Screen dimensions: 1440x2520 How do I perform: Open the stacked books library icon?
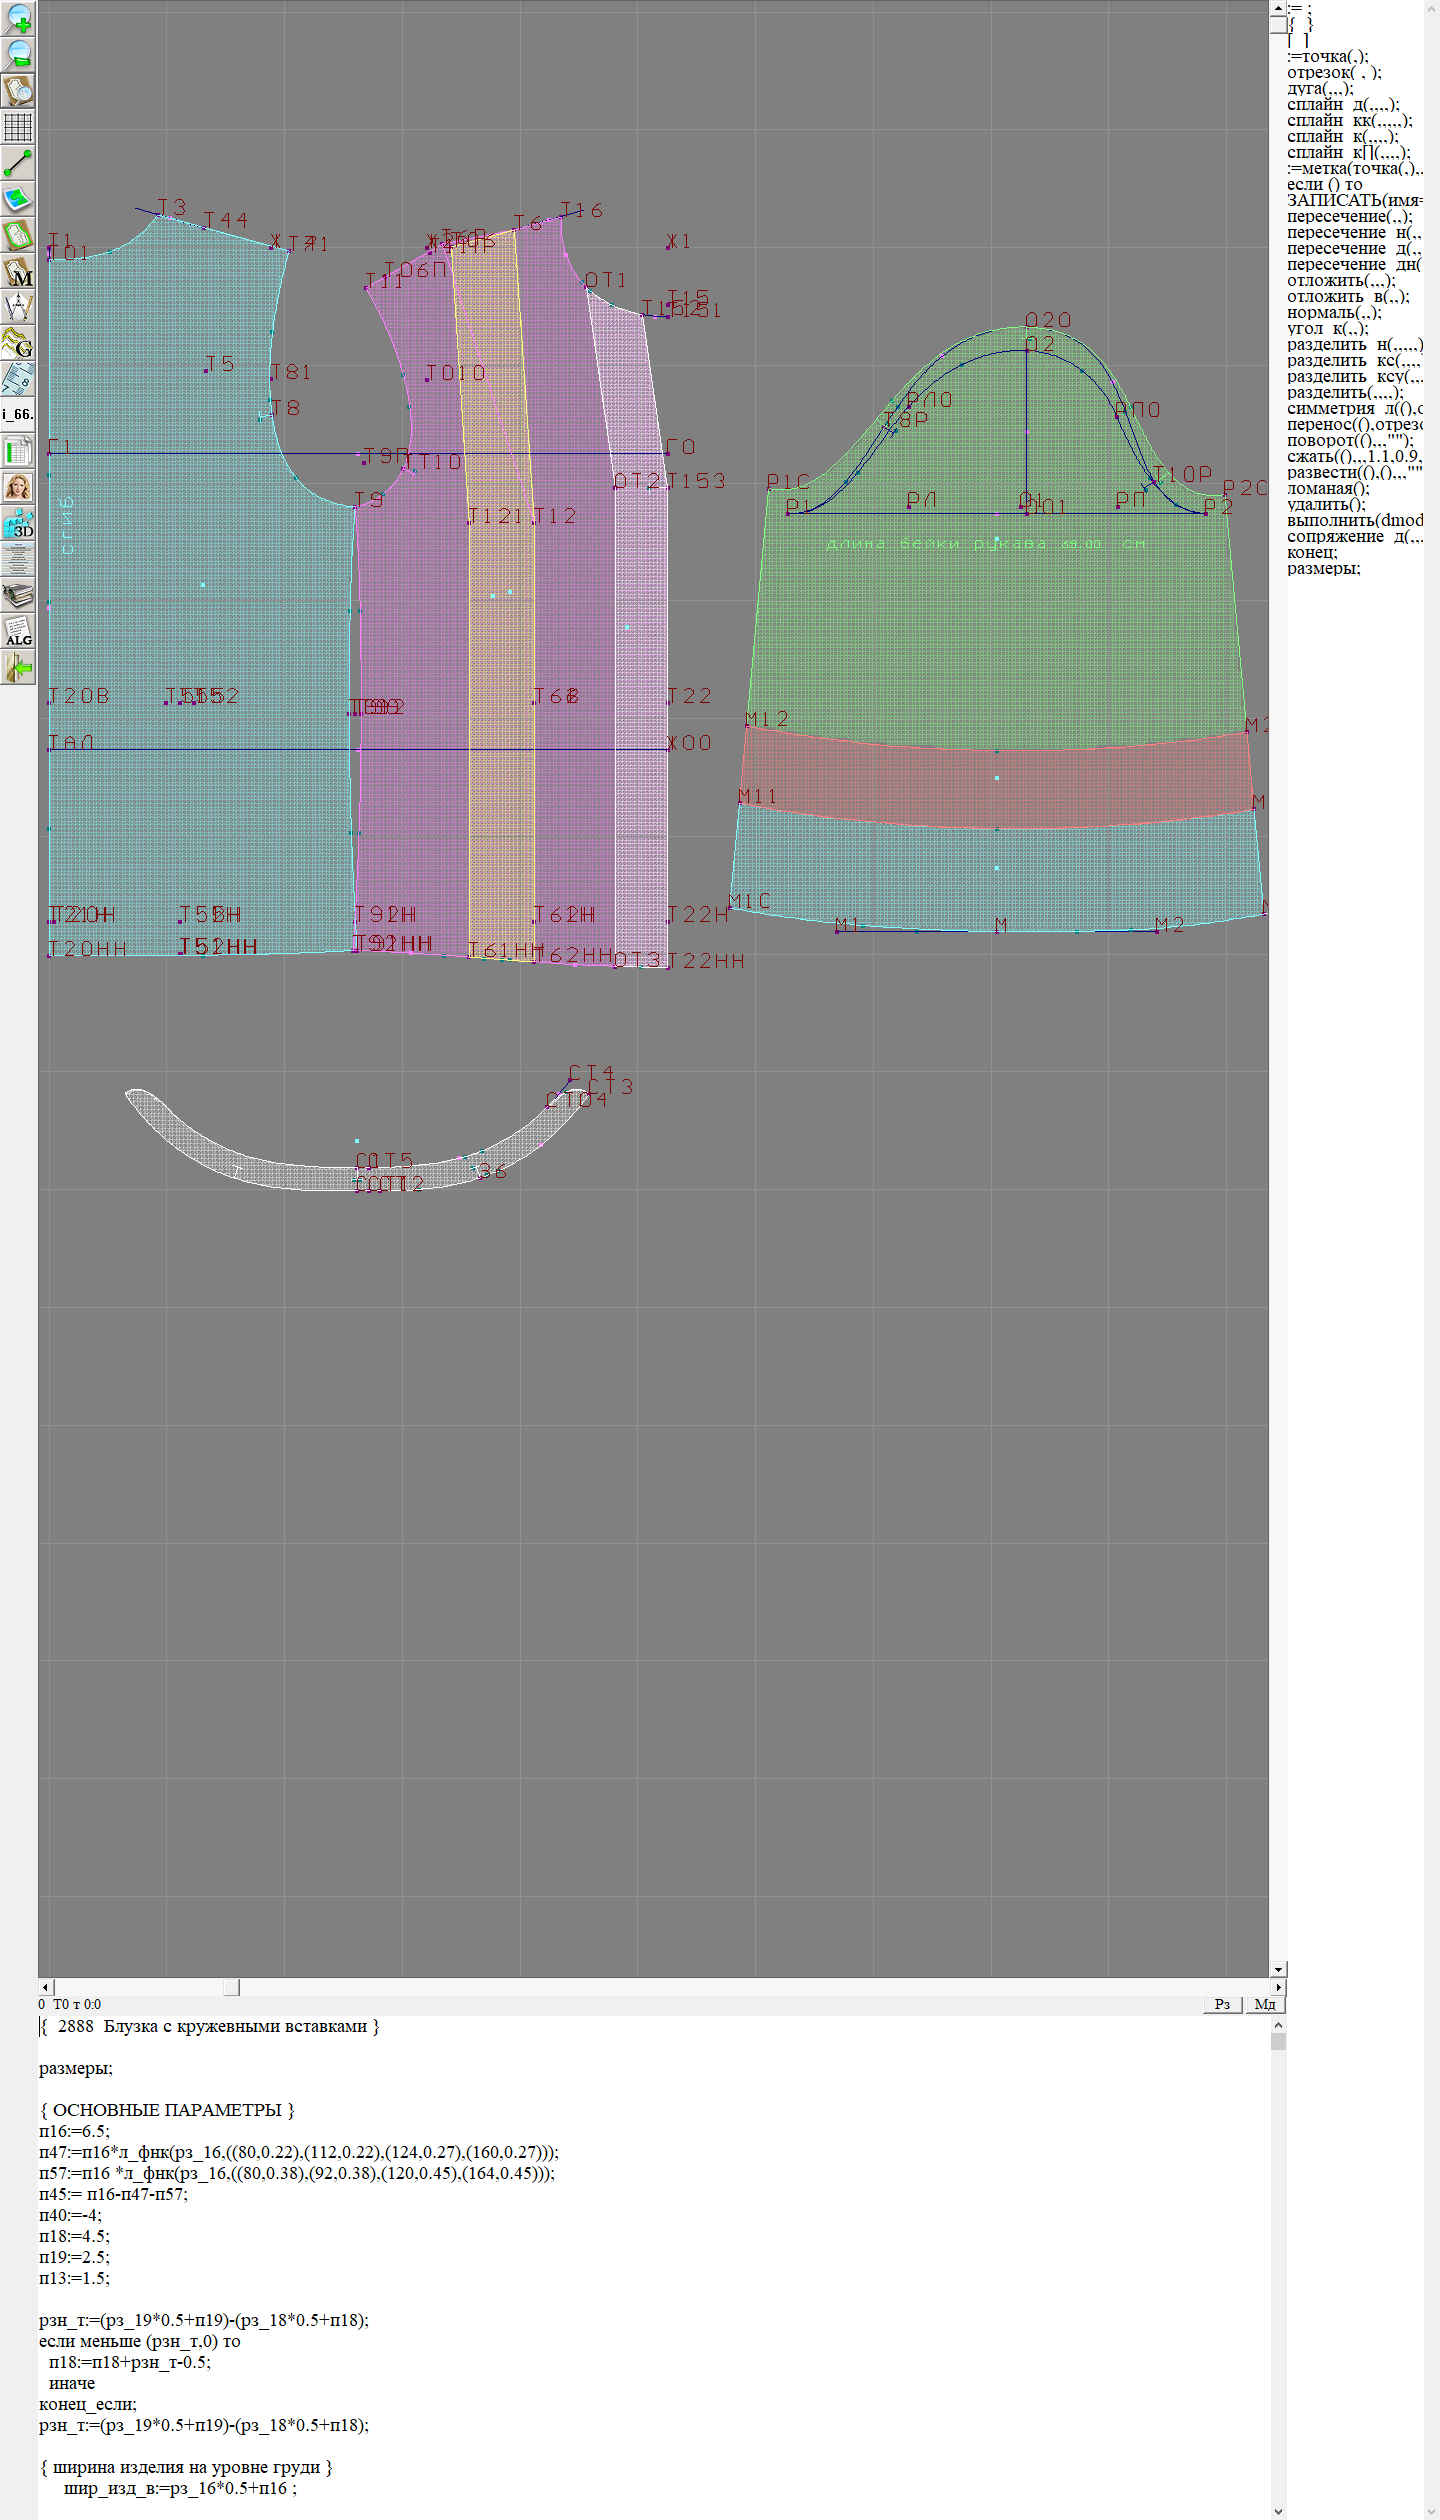pos(18,594)
